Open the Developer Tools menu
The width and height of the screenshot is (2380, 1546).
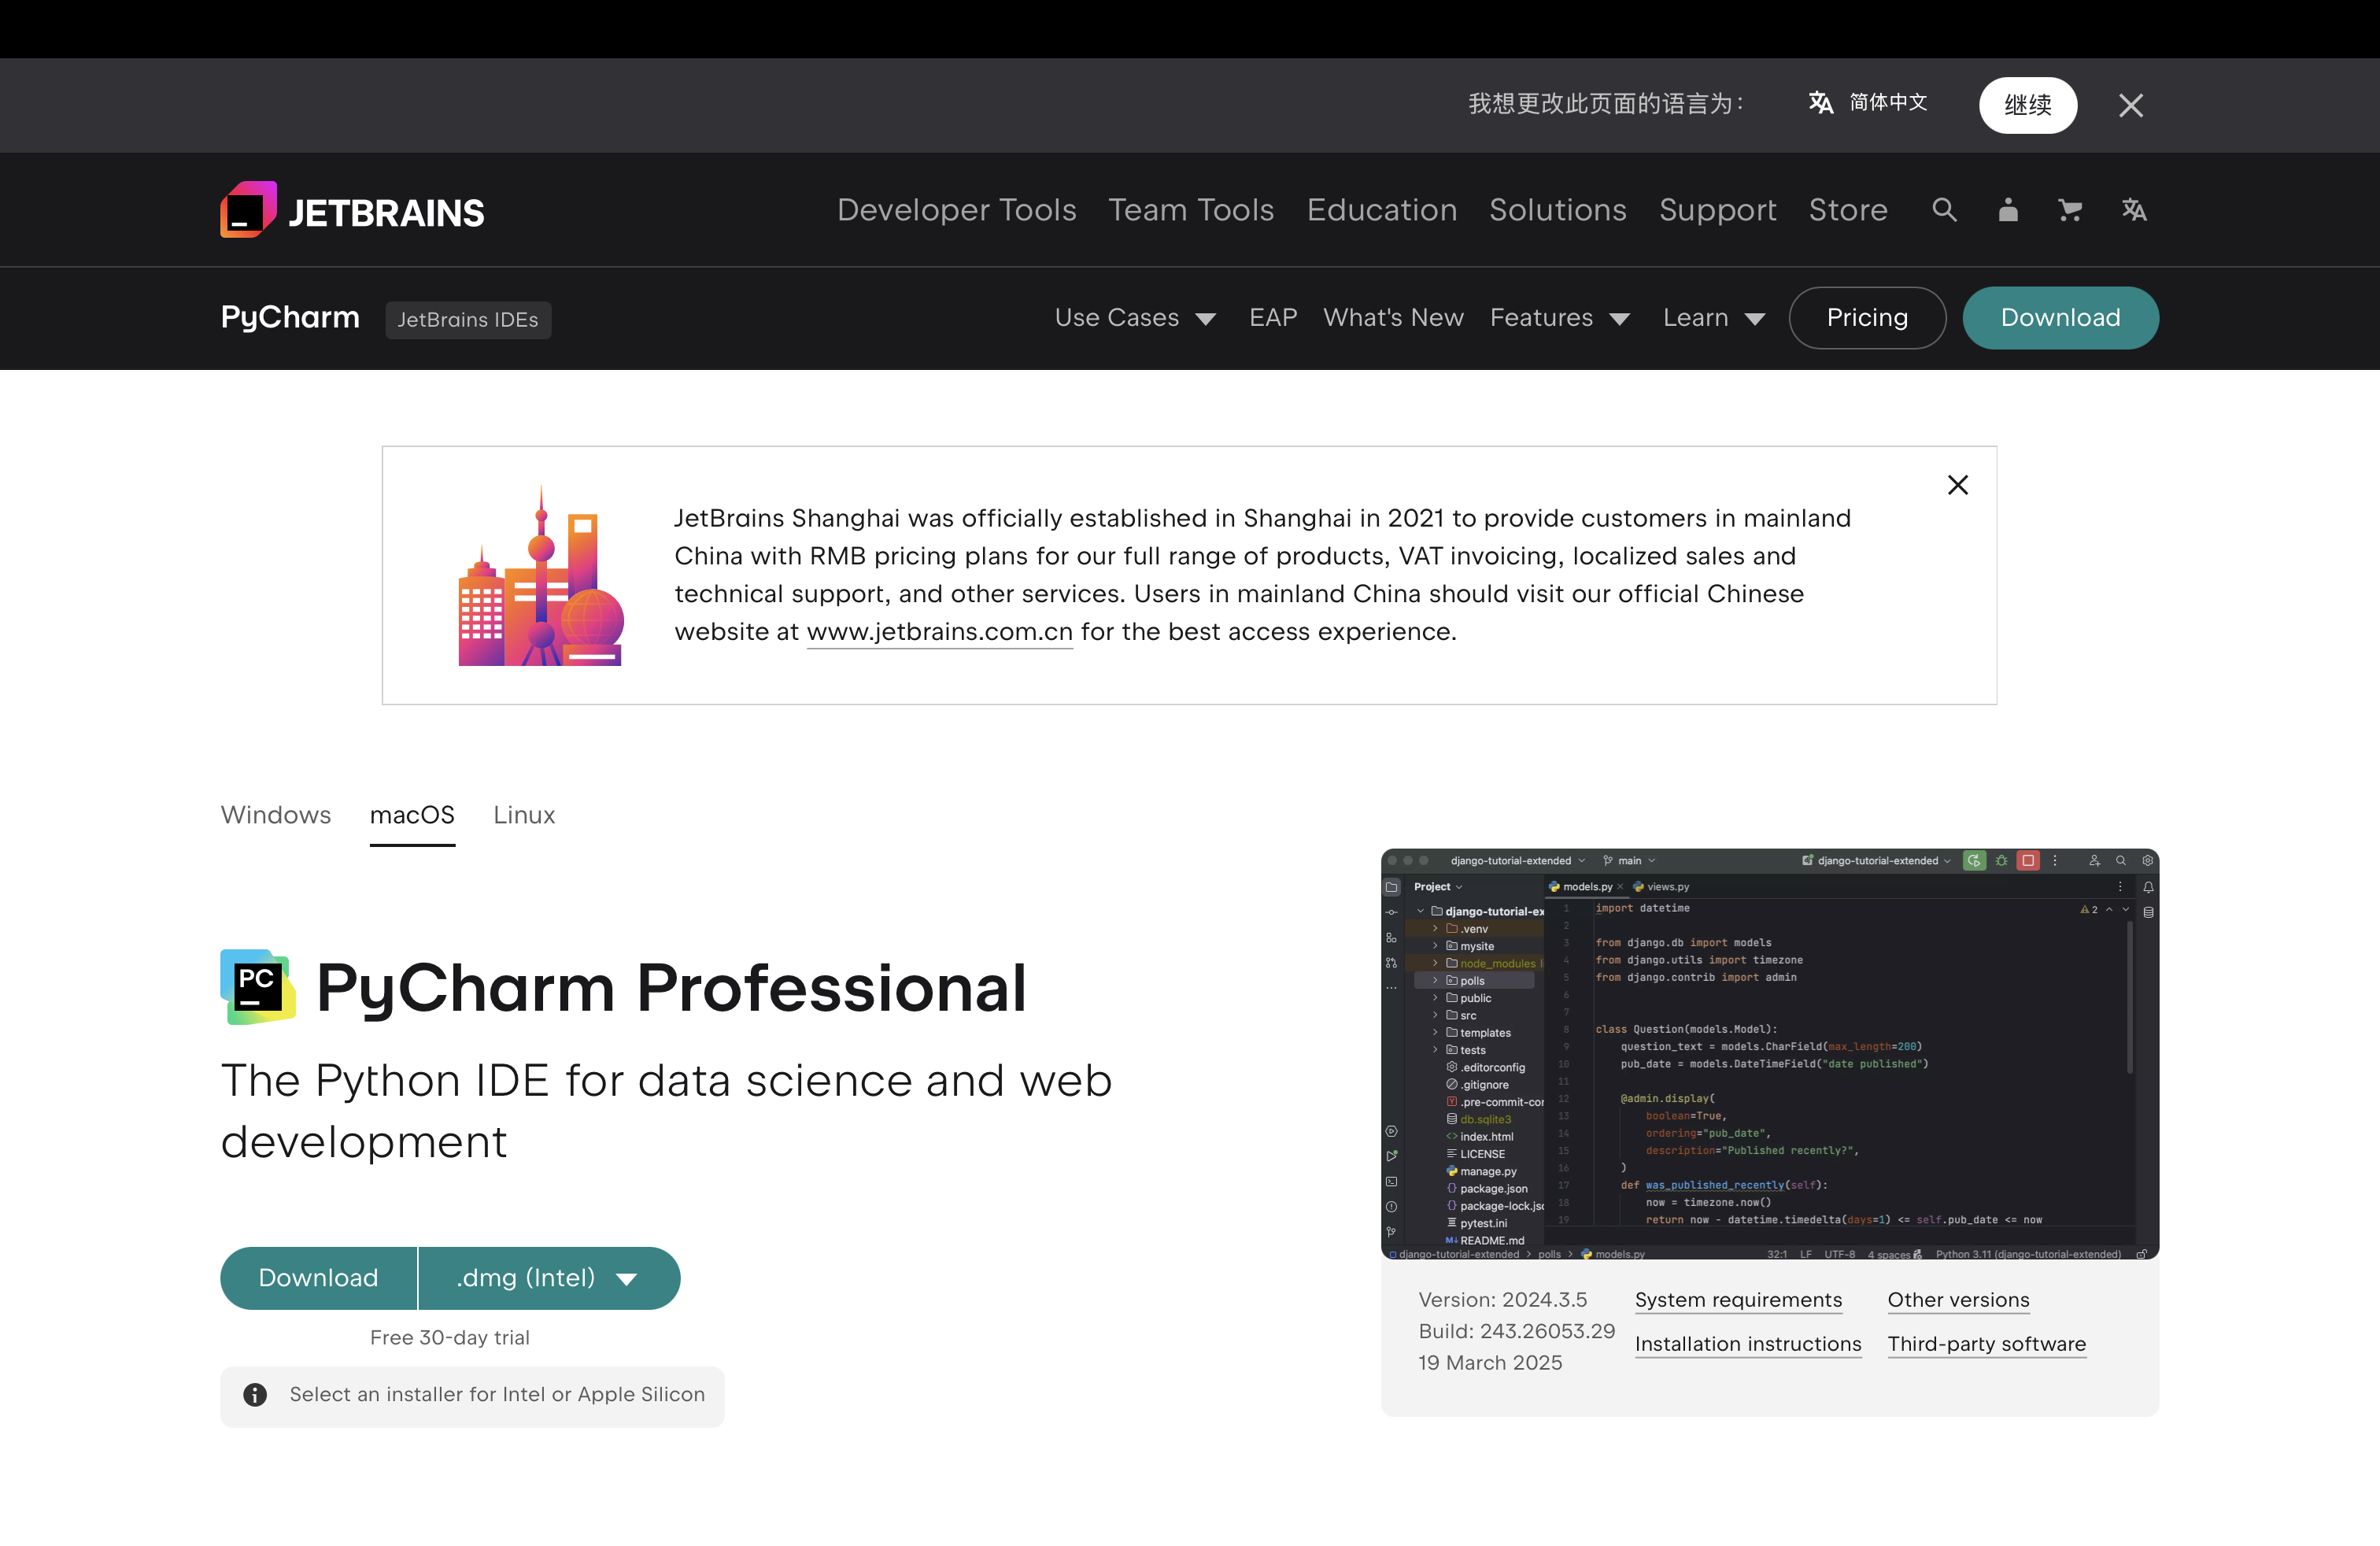(956, 210)
